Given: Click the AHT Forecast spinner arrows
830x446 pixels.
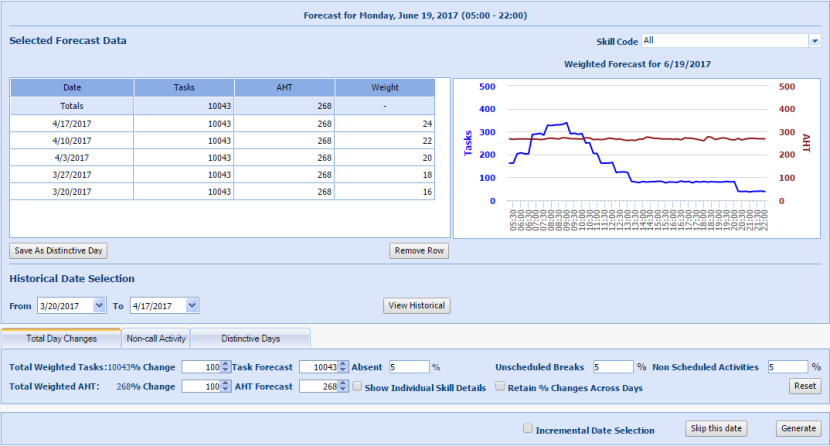Looking at the screenshot, I should 343,386.
